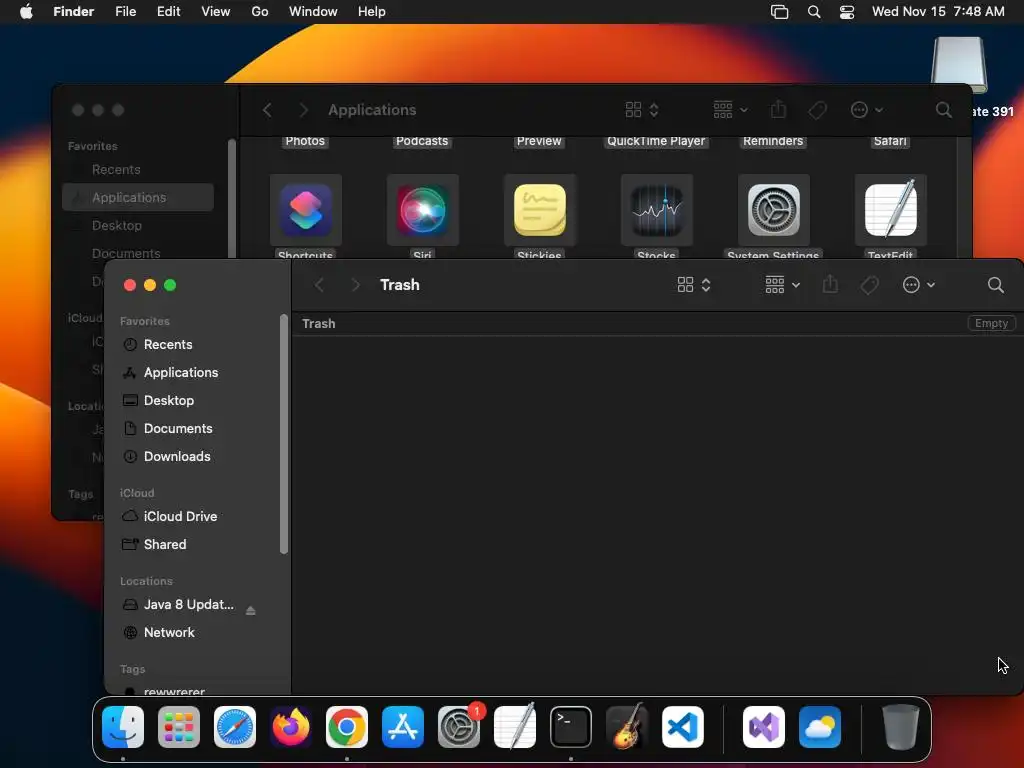This screenshot has height=768, width=1024.
Task: Launch Firefox from the Dock
Action: point(291,727)
